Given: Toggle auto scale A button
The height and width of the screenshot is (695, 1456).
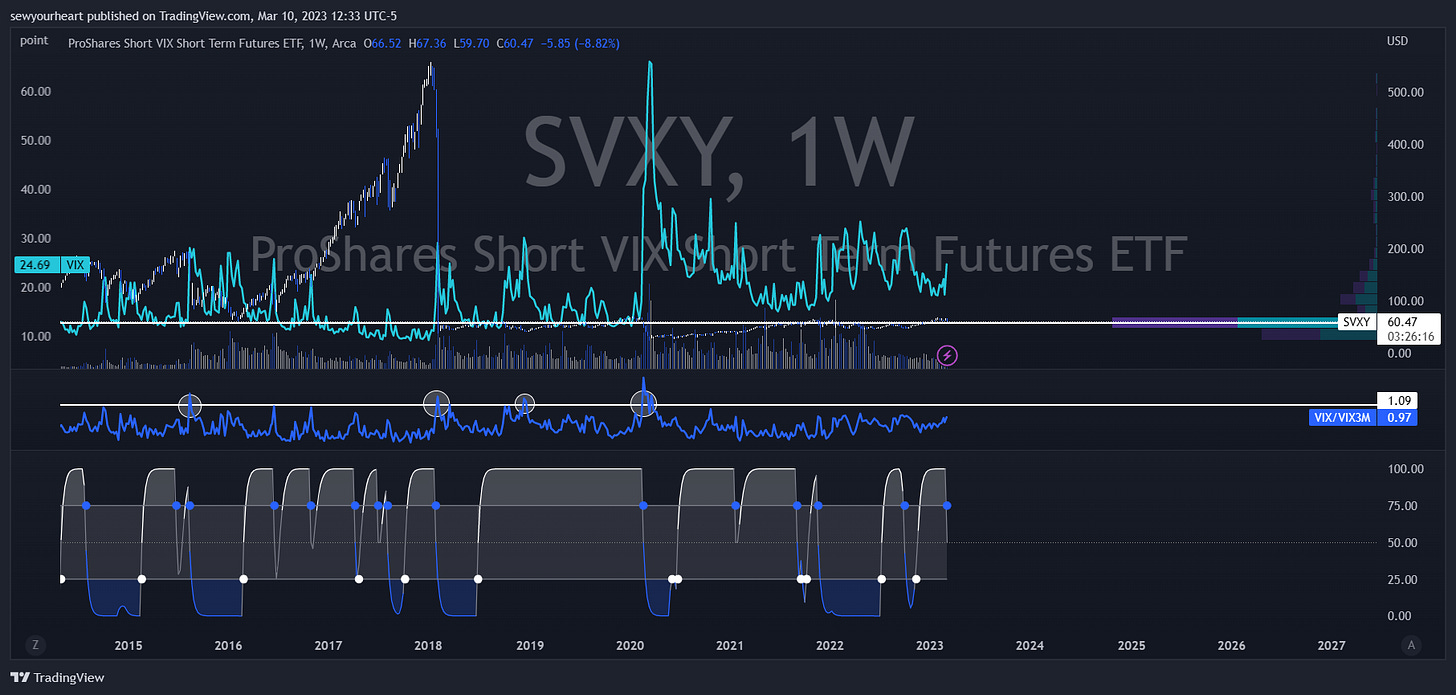Looking at the screenshot, I should (1411, 645).
